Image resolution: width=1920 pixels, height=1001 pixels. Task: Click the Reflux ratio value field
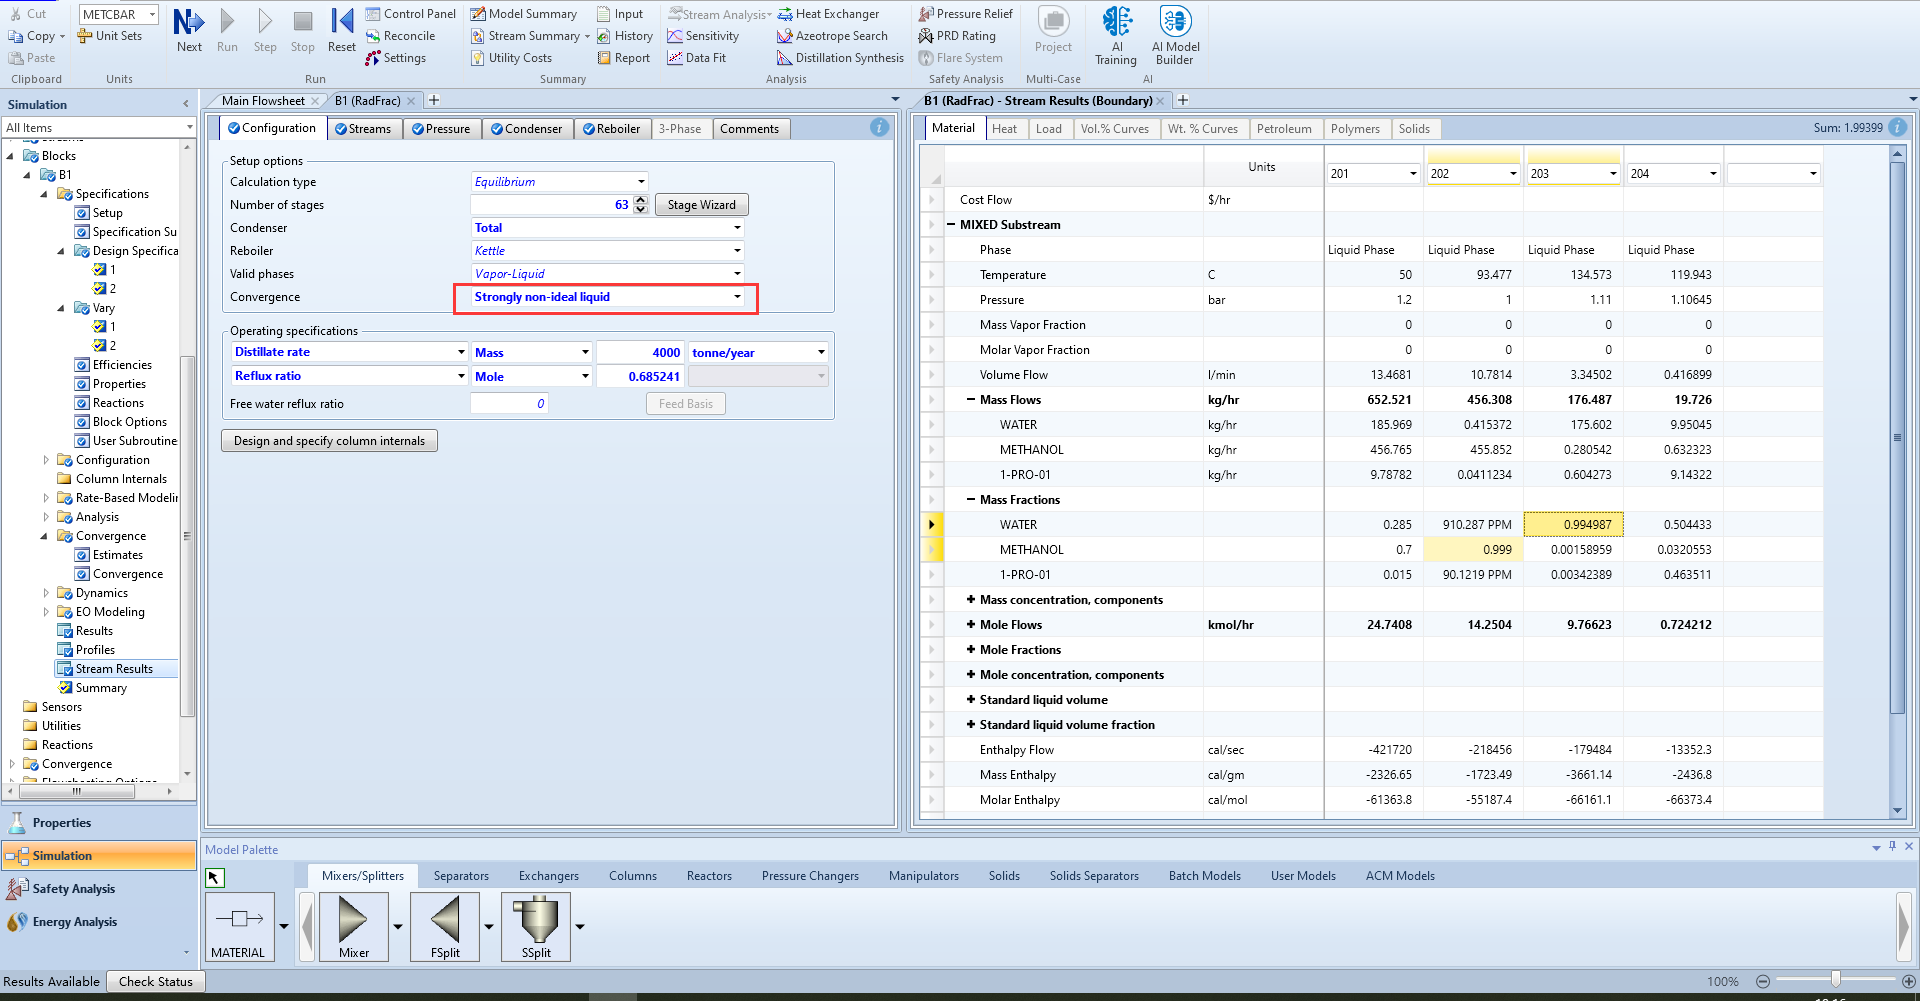pos(640,376)
